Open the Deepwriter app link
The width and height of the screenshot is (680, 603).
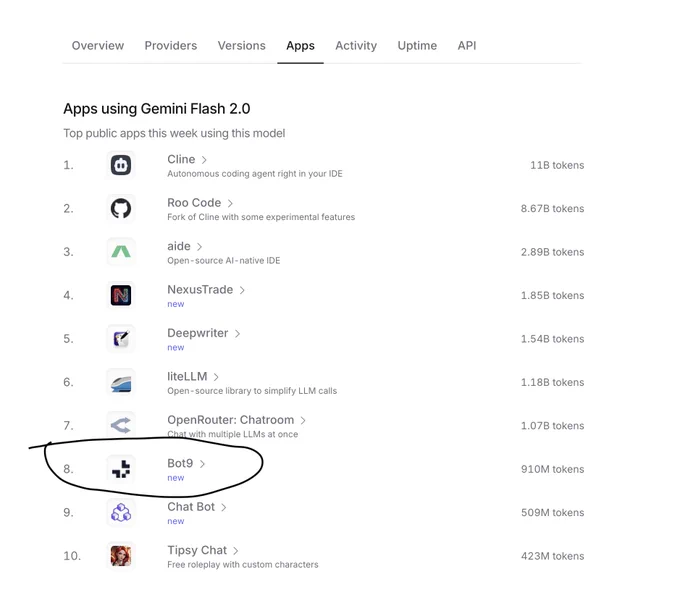[x=198, y=333]
